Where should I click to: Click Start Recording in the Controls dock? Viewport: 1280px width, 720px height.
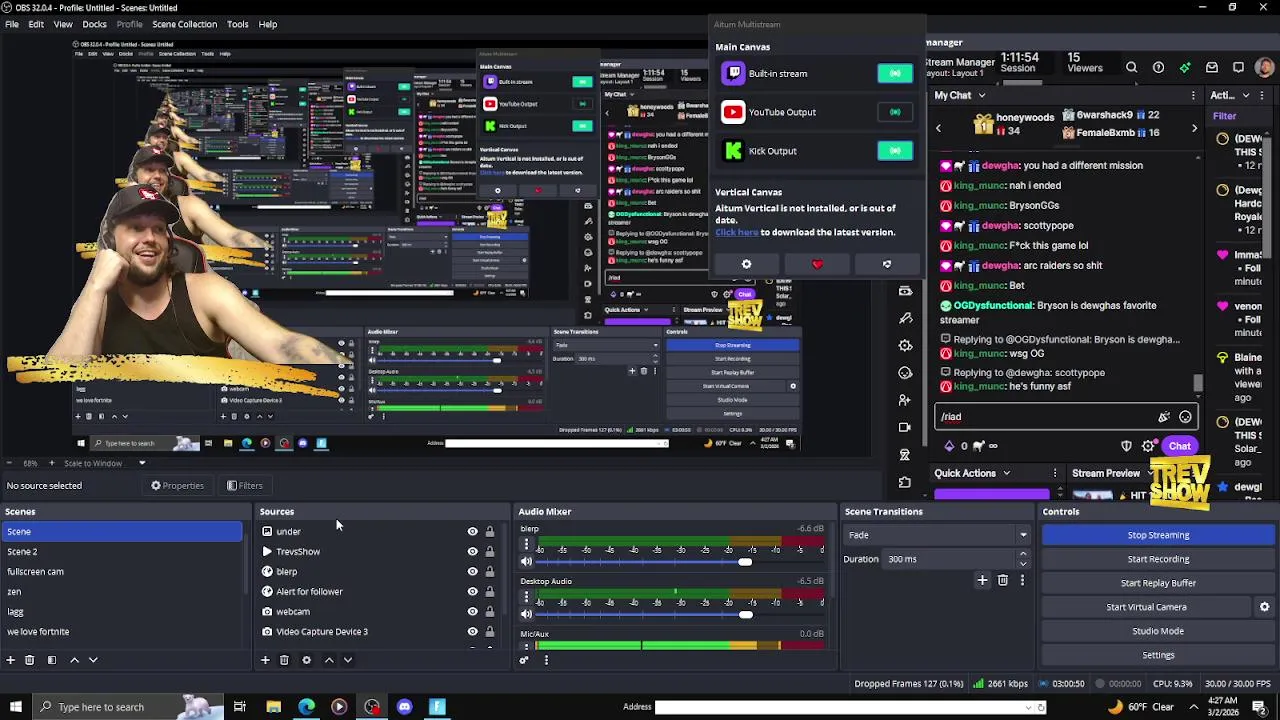[1158, 559]
